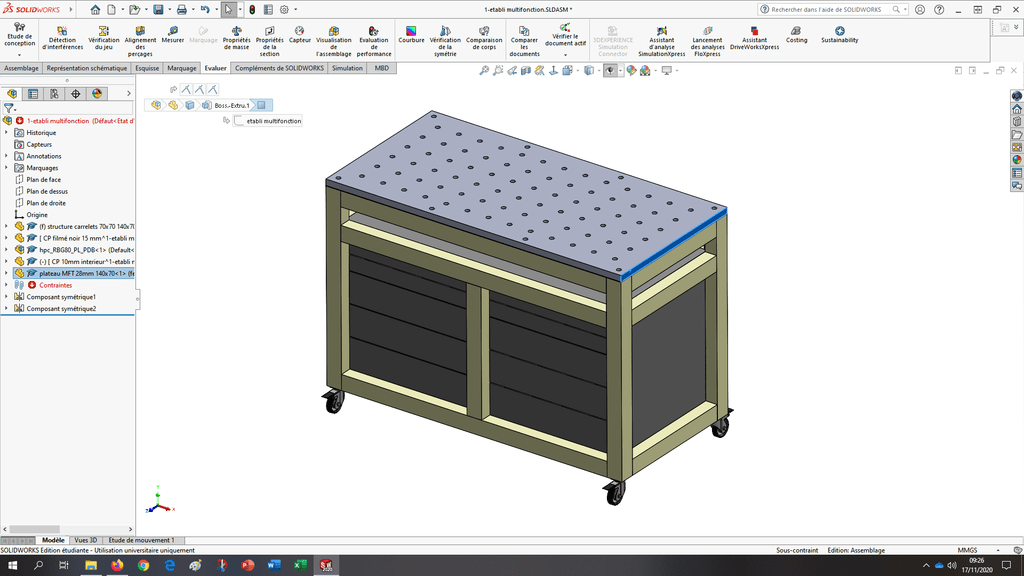1024x576 pixels.
Task: Launch the Costing tool
Action: point(796,35)
